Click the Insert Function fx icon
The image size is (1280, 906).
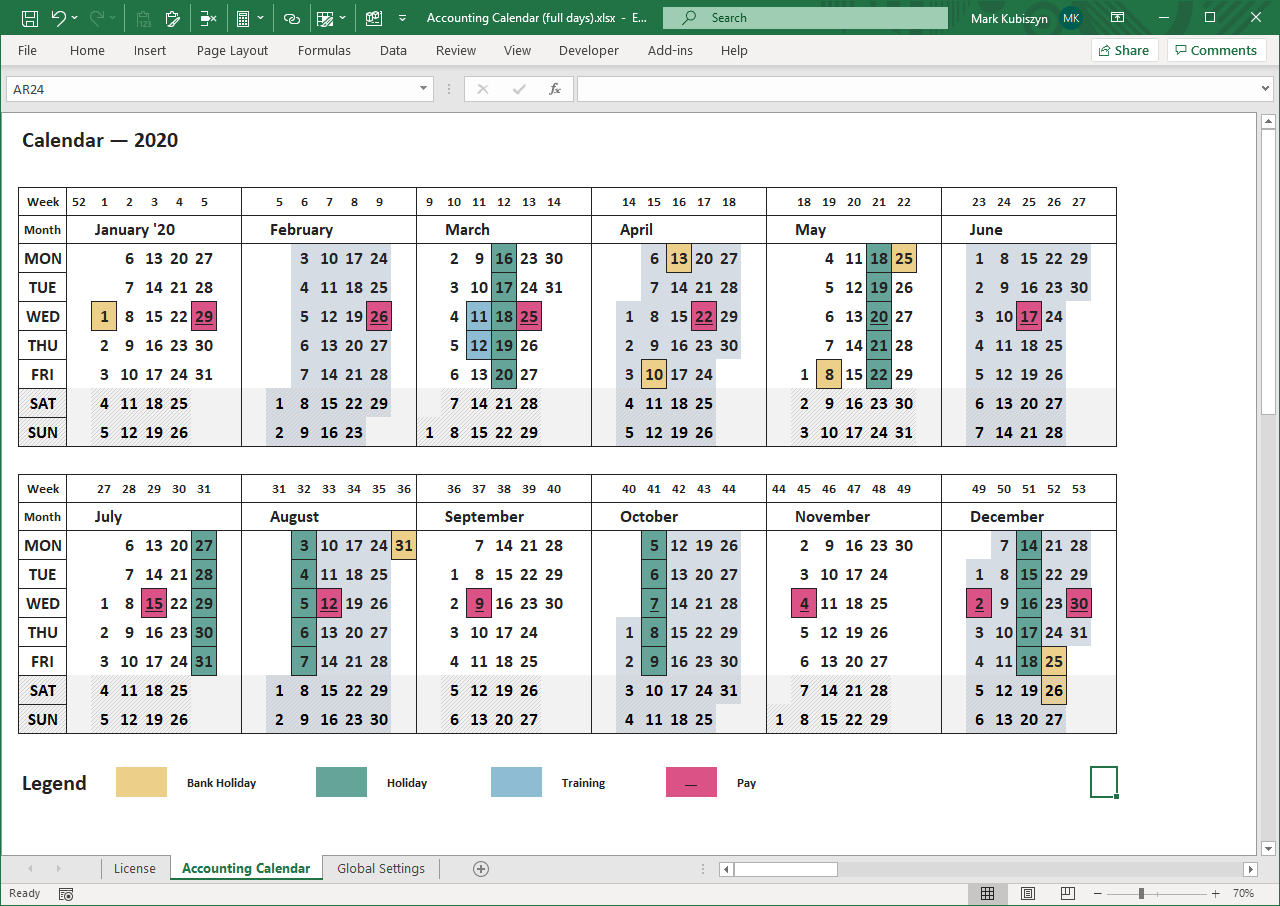[554, 89]
